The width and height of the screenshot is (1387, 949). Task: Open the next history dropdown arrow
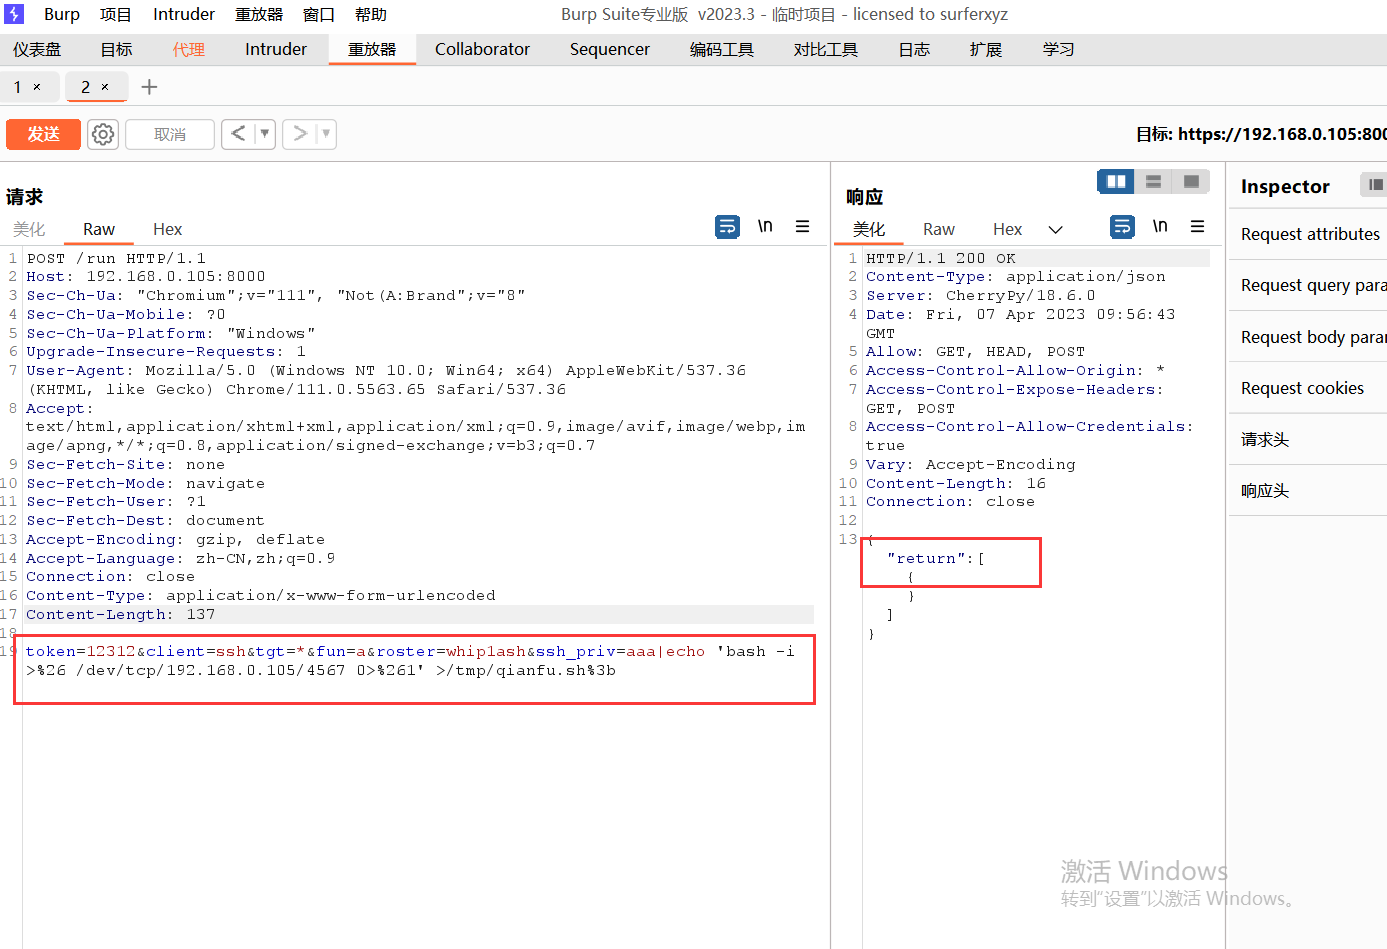pyautogui.click(x=326, y=134)
